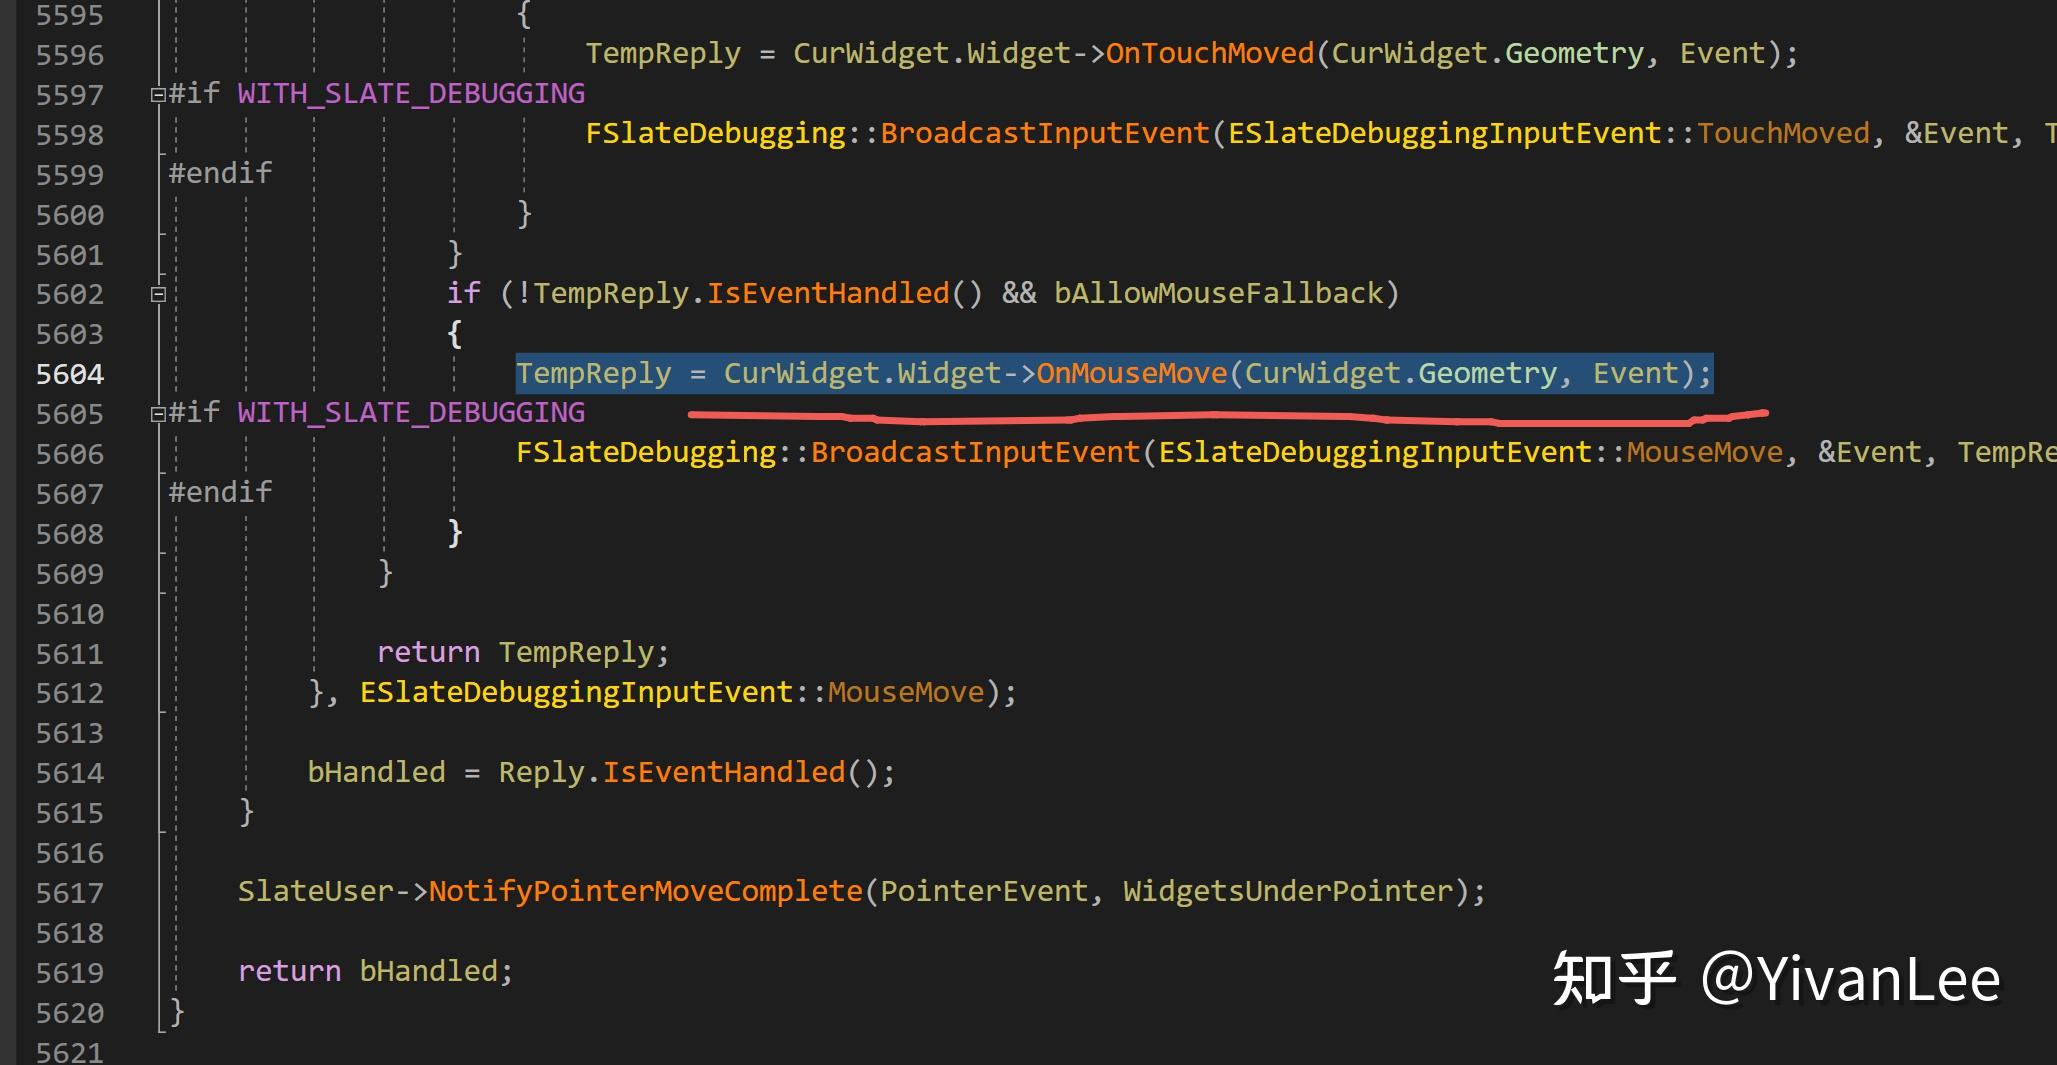2057x1065 pixels.
Task: Click the NotifyPointerMoveComplete method name
Action: coord(646,892)
